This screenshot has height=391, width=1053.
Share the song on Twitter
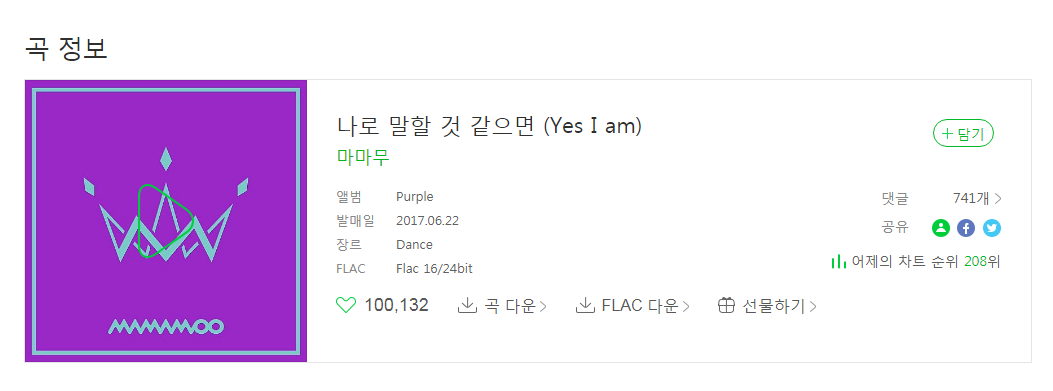(991, 228)
